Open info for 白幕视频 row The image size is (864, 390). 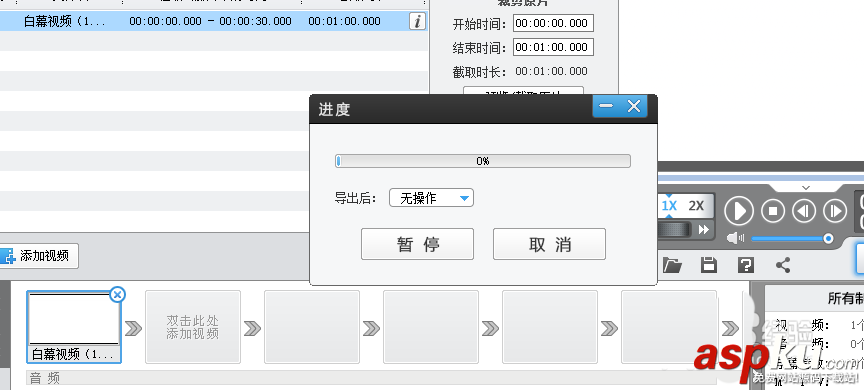(x=418, y=21)
